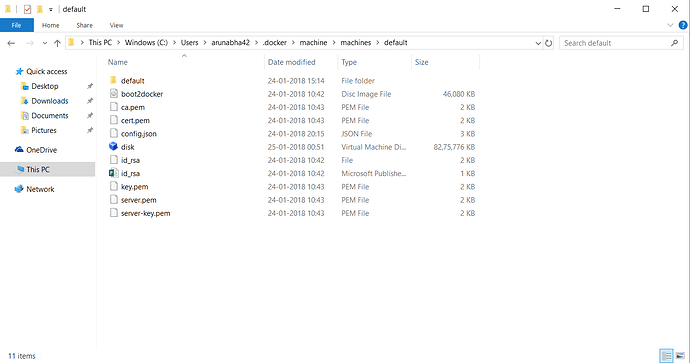The image size is (690, 363).
Task: Navigate to arunabha42 in address bar
Action: coord(230,43)
